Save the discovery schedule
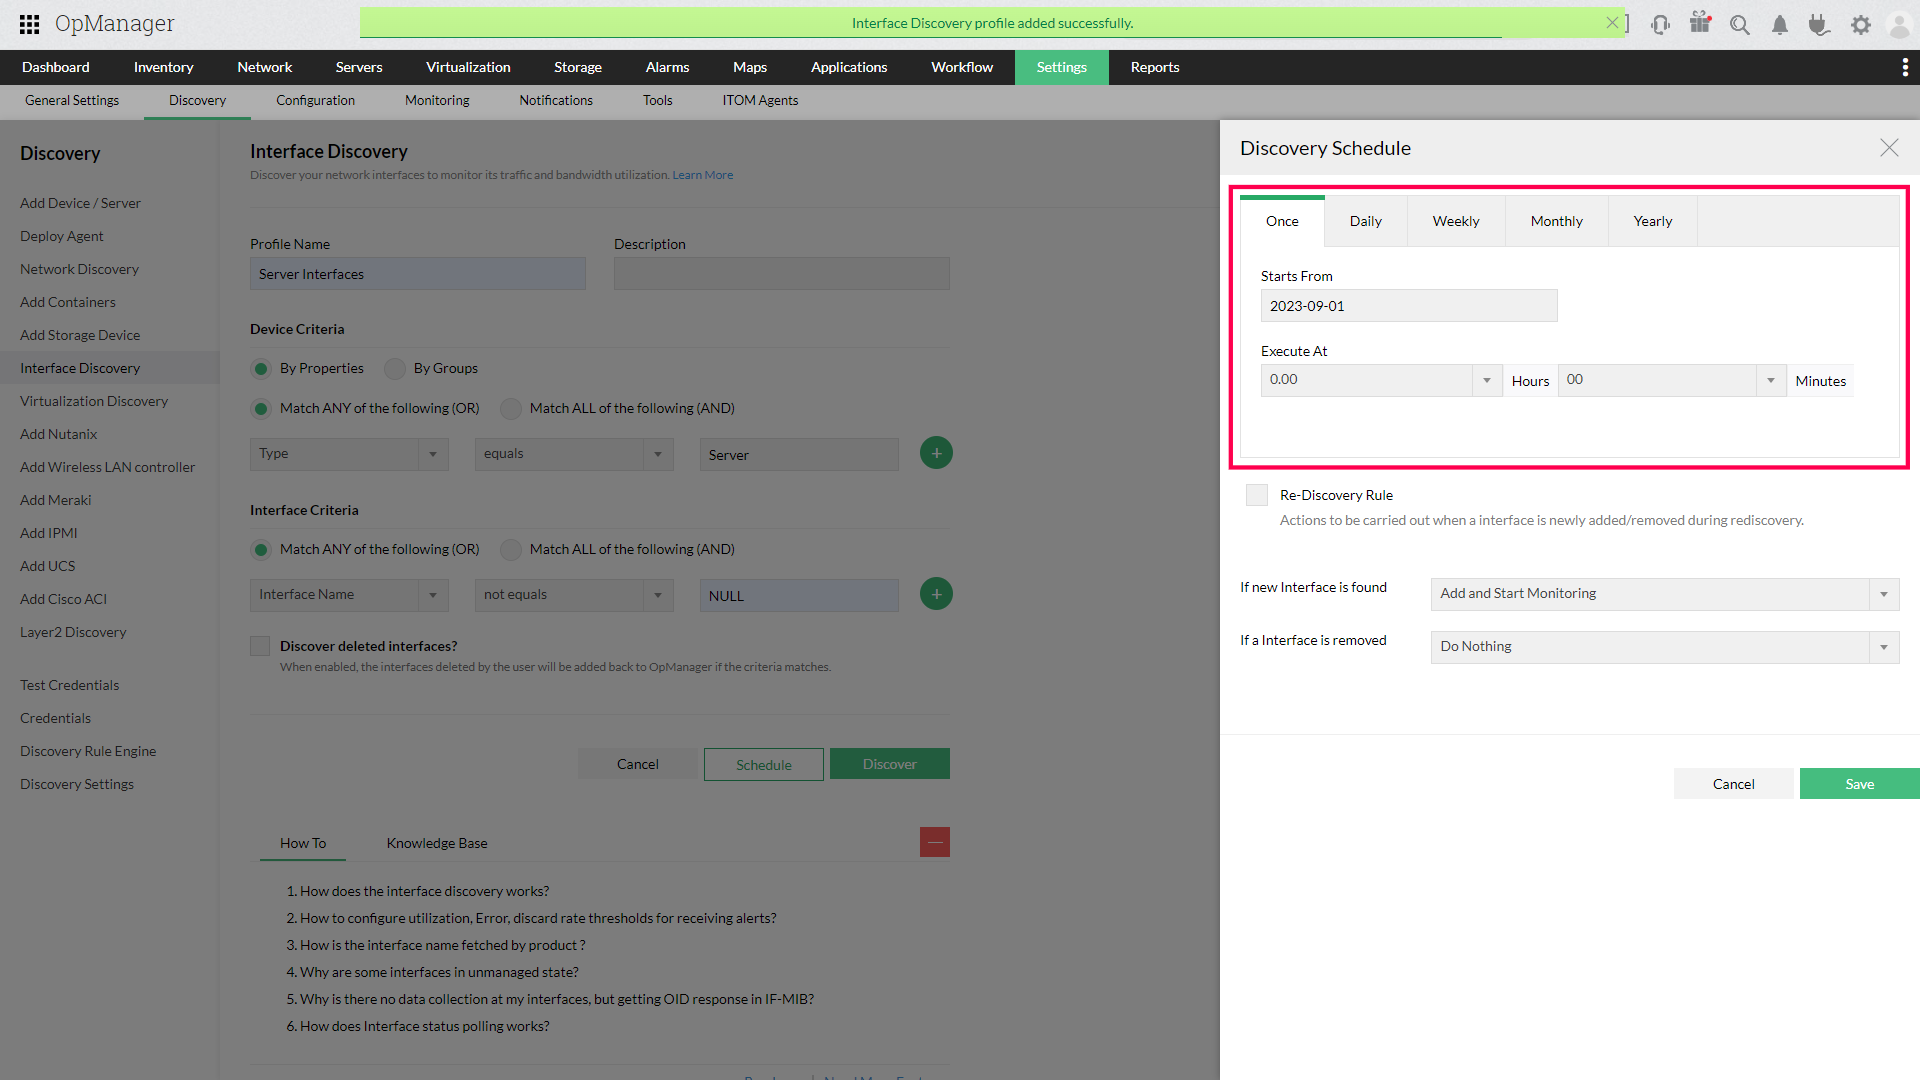 (x=1859, y=784)
